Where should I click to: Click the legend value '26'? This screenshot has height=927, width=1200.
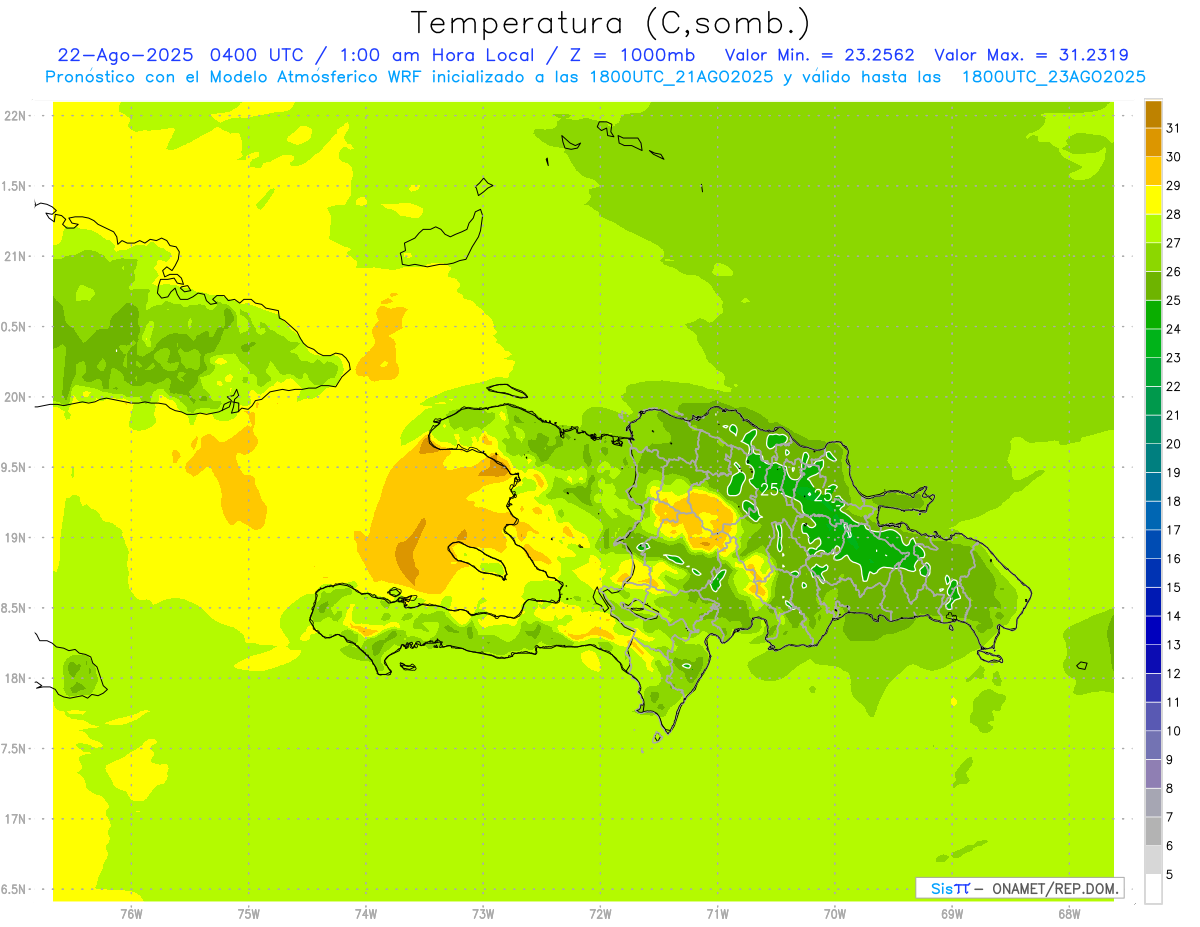coord(1174,271)
